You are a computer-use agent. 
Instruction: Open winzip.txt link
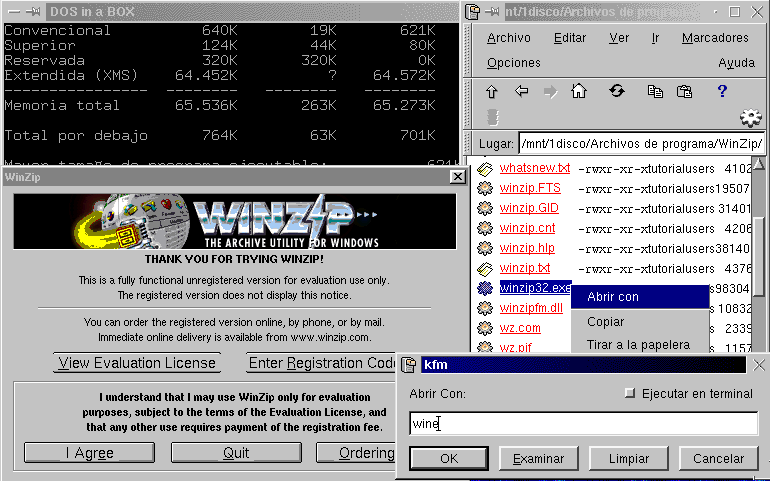click(525, 268)
